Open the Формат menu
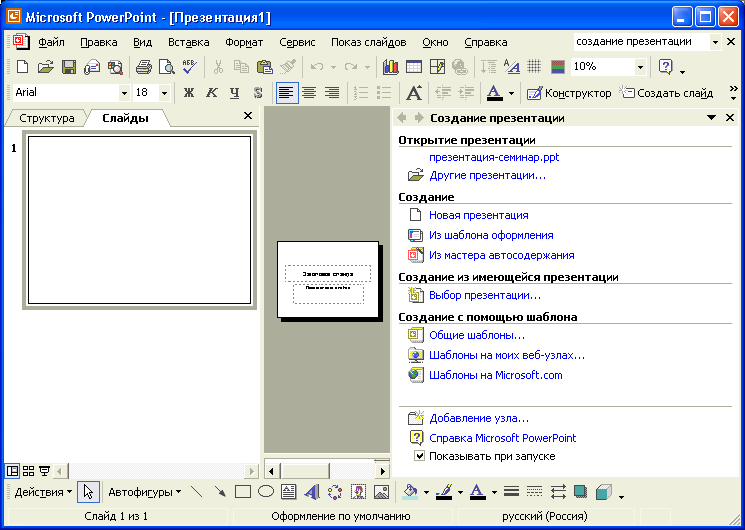 [x=244, y=42]
